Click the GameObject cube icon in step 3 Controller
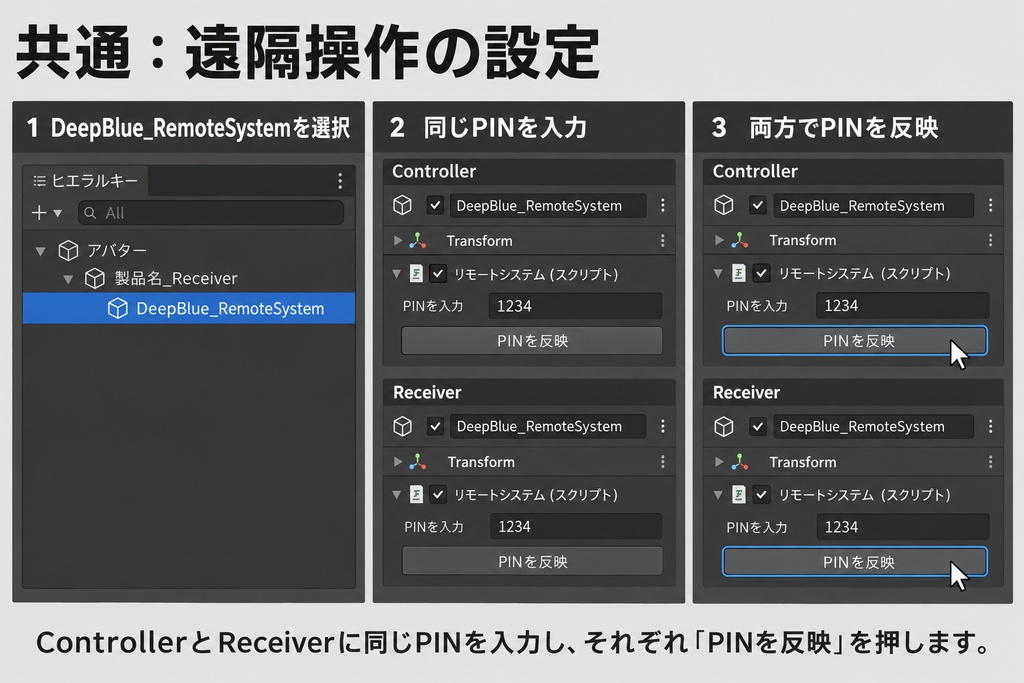 [x=724, y=205]
